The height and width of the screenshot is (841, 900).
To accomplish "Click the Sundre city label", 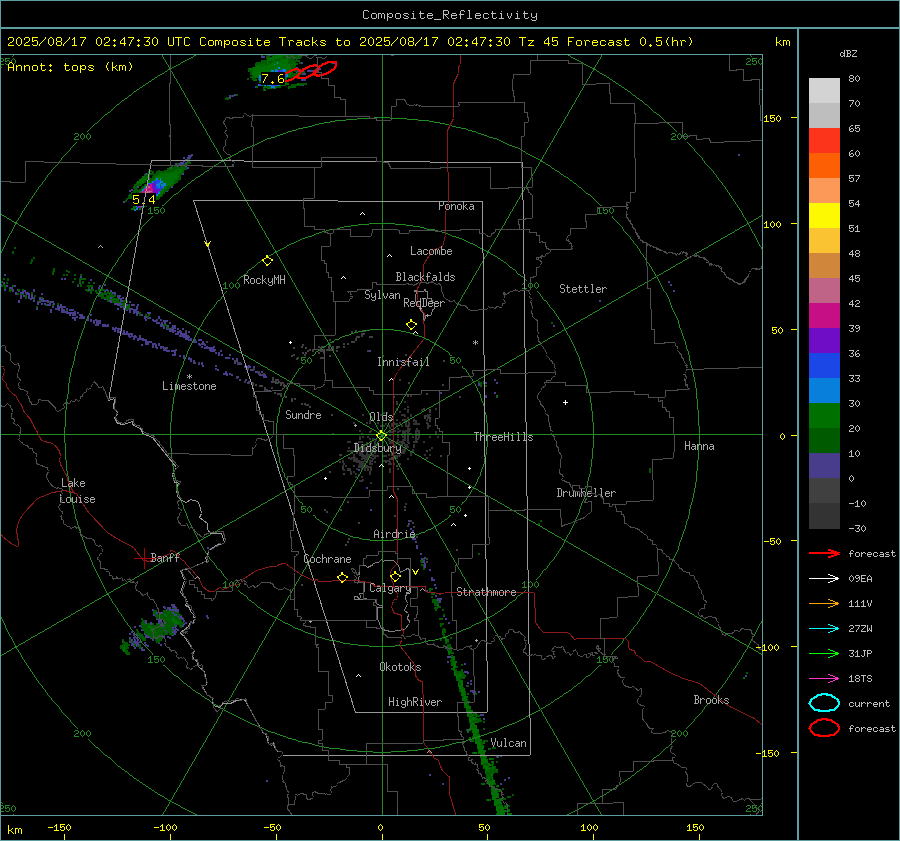I will (x=303, y=415).
